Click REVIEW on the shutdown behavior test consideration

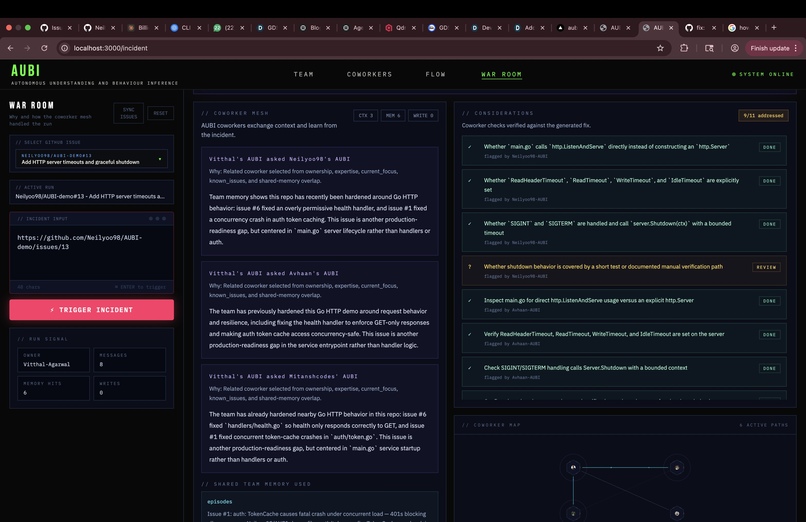766,267
